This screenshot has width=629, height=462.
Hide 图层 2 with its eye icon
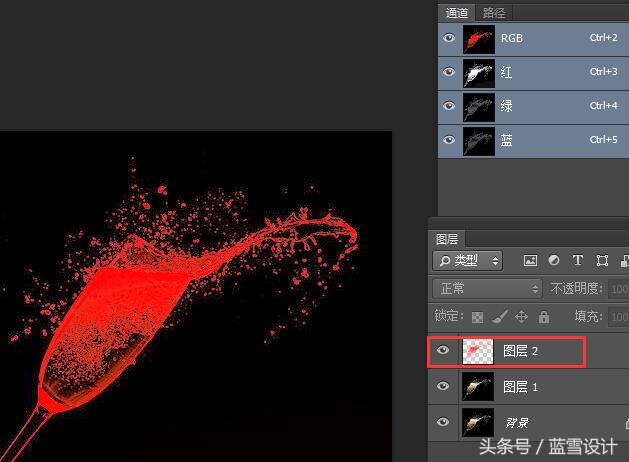tap(443, 351)
